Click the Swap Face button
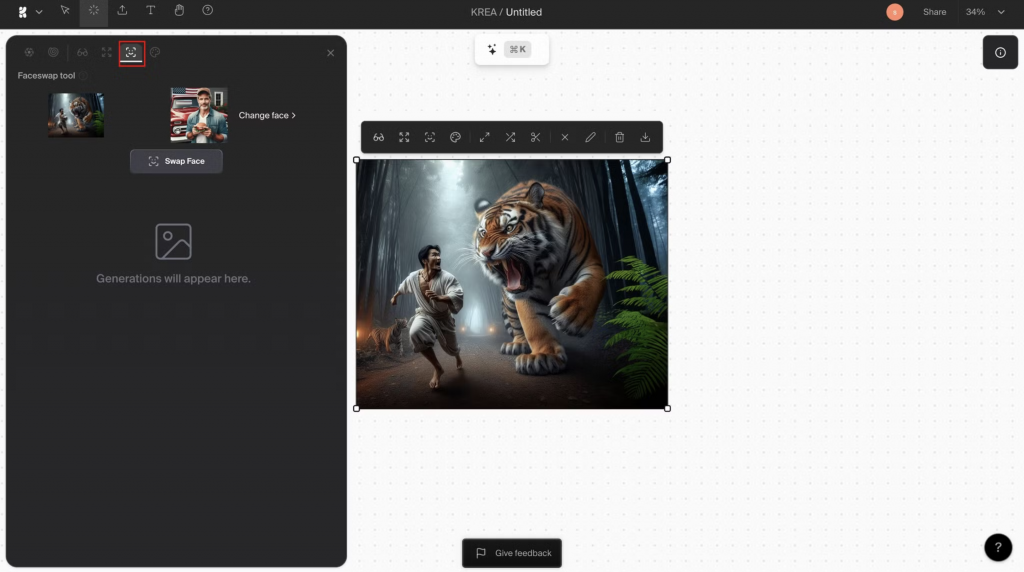This screenshot has width=1024, height=572. tap(176, 161)
